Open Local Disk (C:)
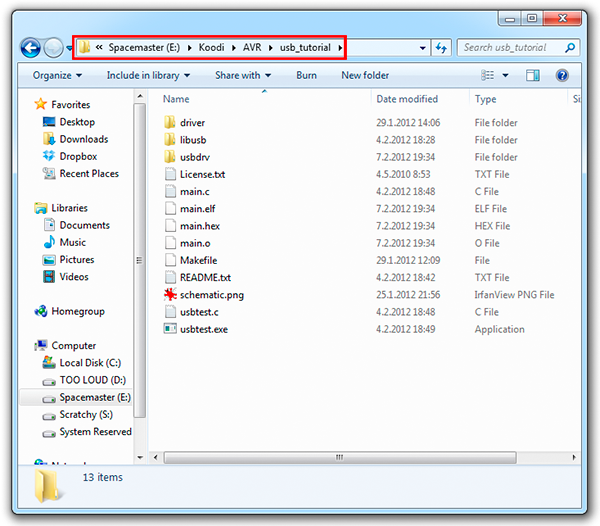 point(90,363)
